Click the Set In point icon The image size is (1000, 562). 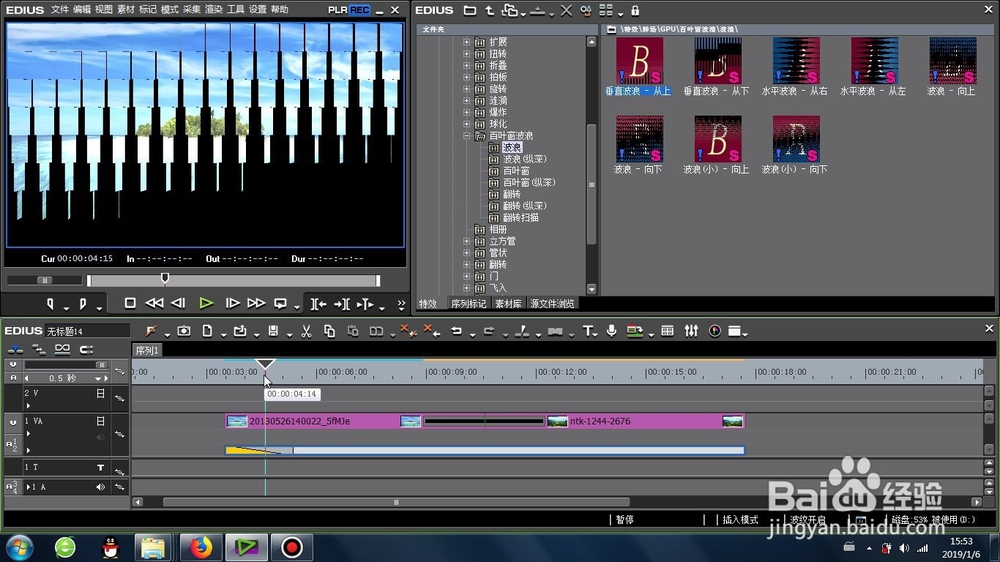[50, 304]
